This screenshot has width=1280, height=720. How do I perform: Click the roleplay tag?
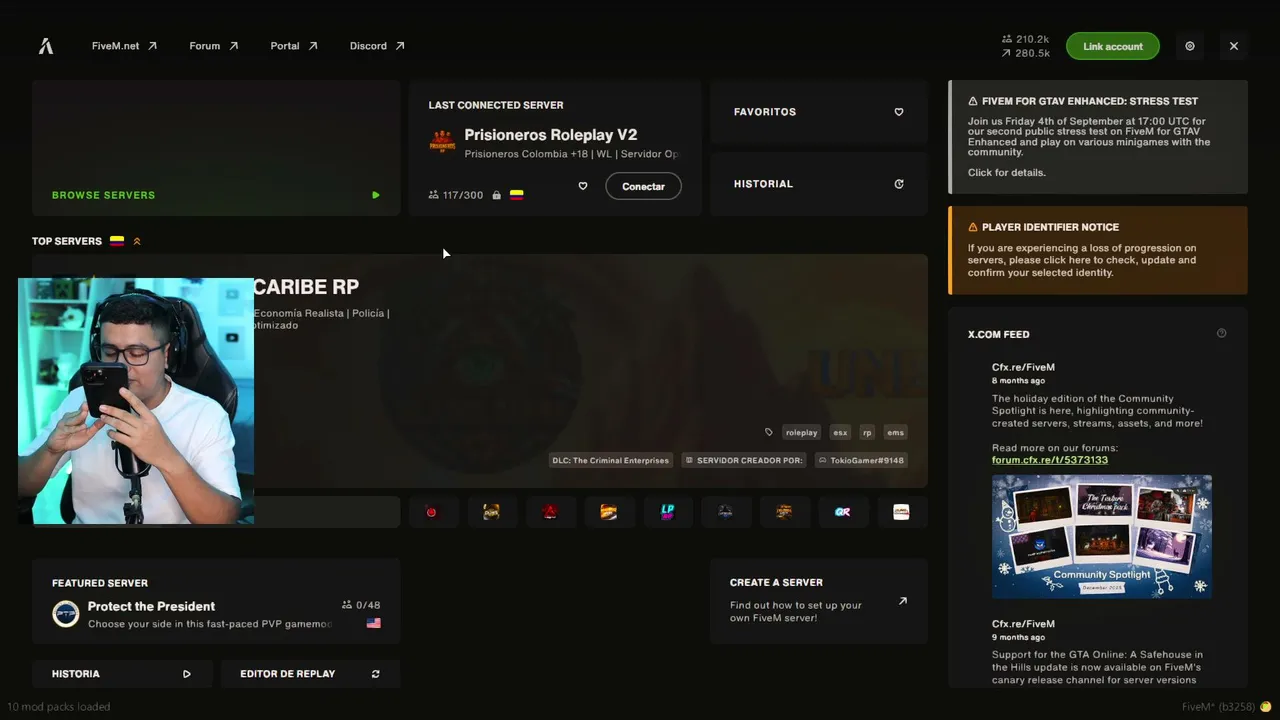[802, 433]
